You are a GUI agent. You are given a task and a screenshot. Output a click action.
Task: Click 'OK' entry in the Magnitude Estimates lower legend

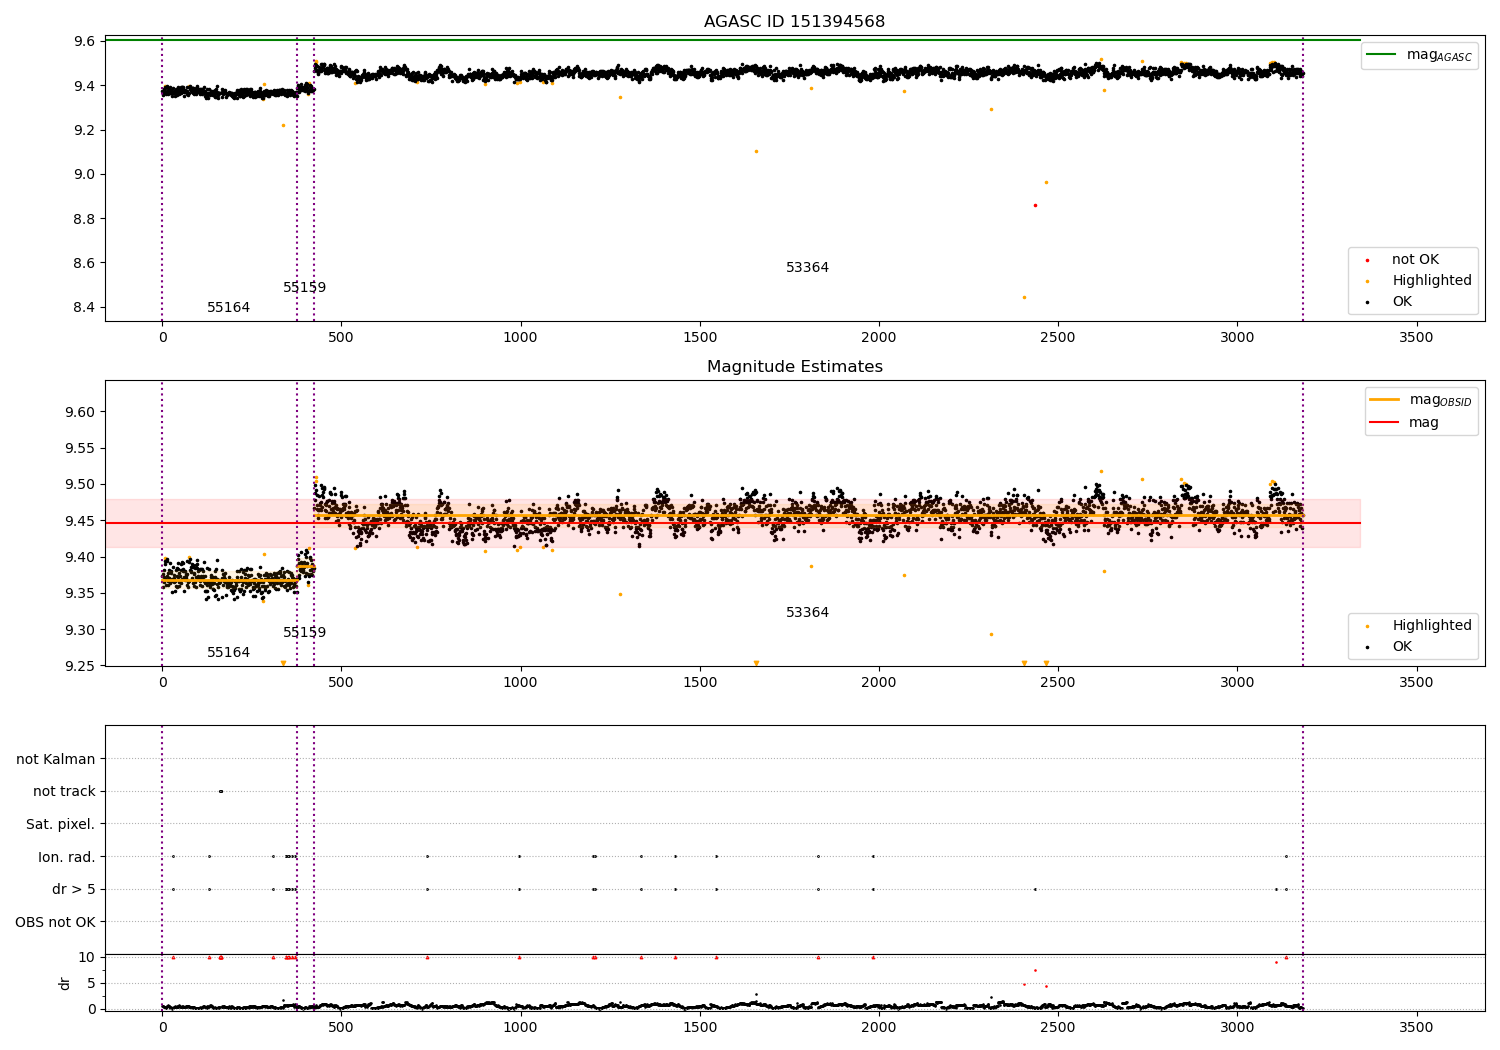click(1402, 647)
